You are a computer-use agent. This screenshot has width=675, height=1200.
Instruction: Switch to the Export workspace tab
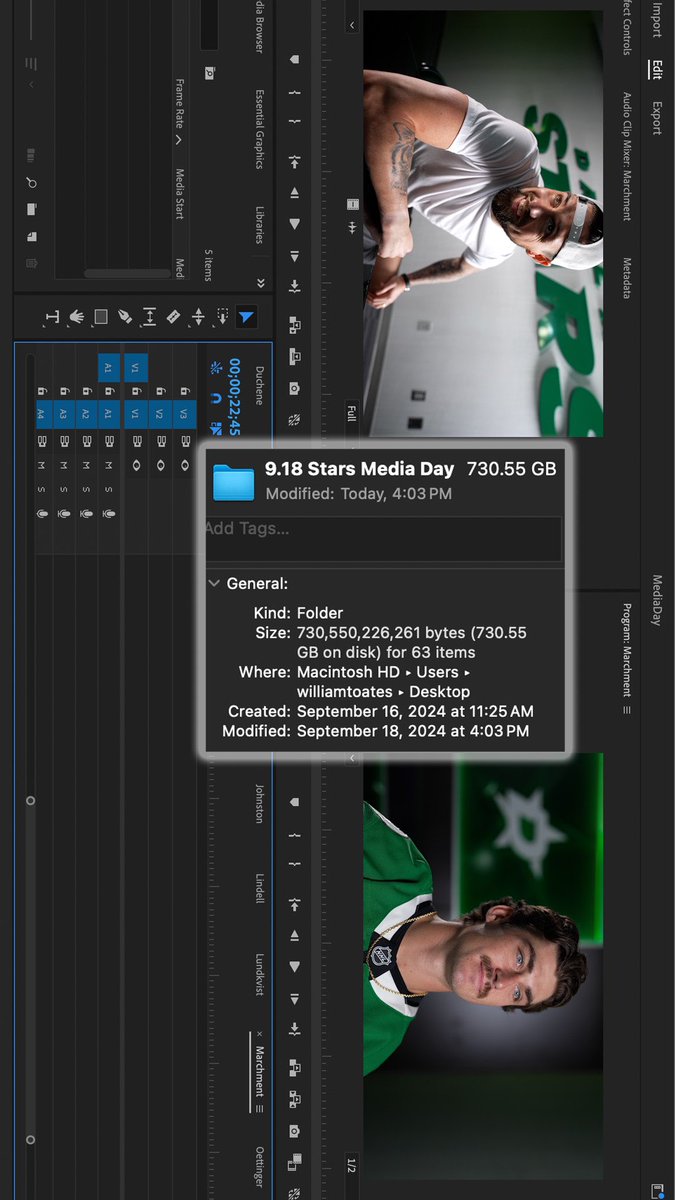(x=657, y=117)
